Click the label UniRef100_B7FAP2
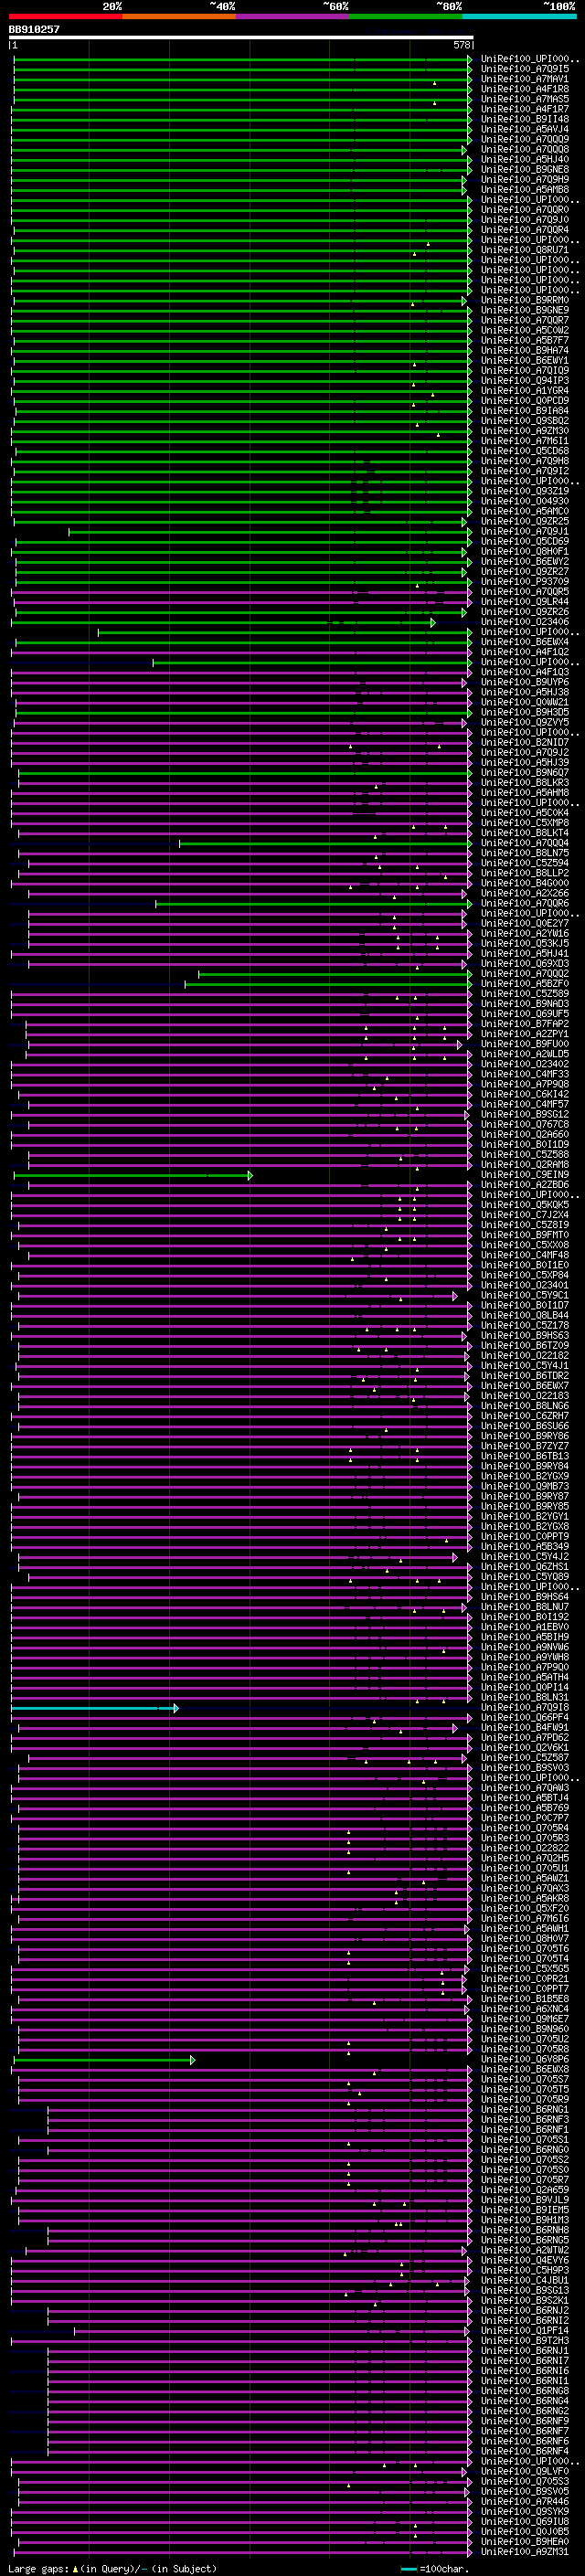585x2576 pixels. 525,1024
